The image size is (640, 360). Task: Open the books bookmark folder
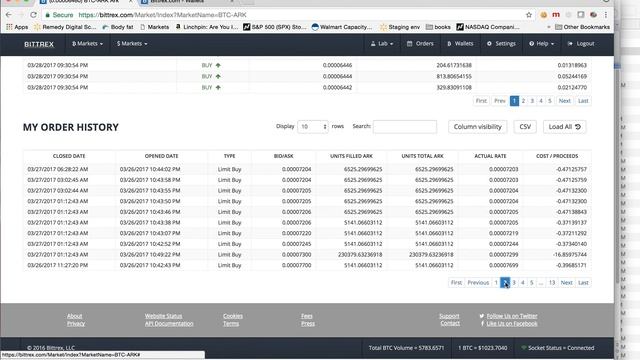tap(438, 27)
